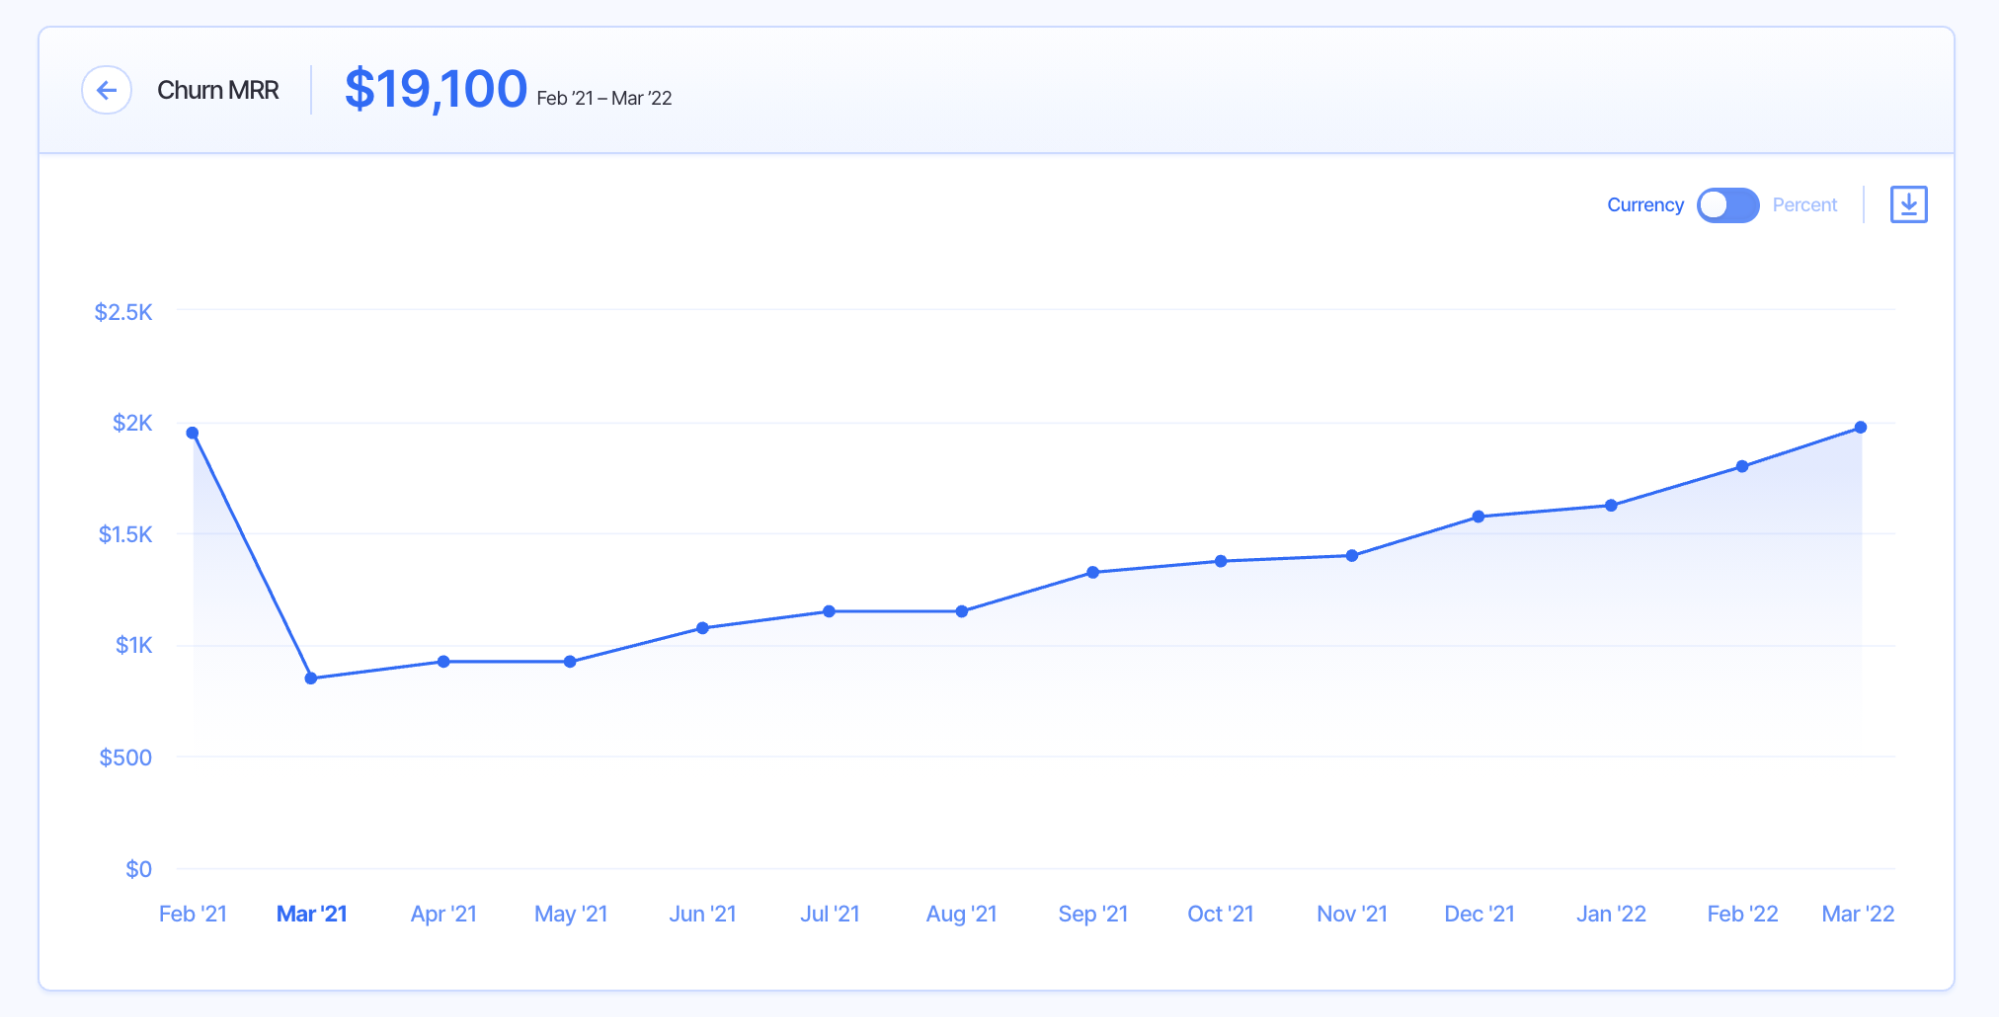
Task: Click the Mar '21 lowest data point
Action: (x=311, y=678)
